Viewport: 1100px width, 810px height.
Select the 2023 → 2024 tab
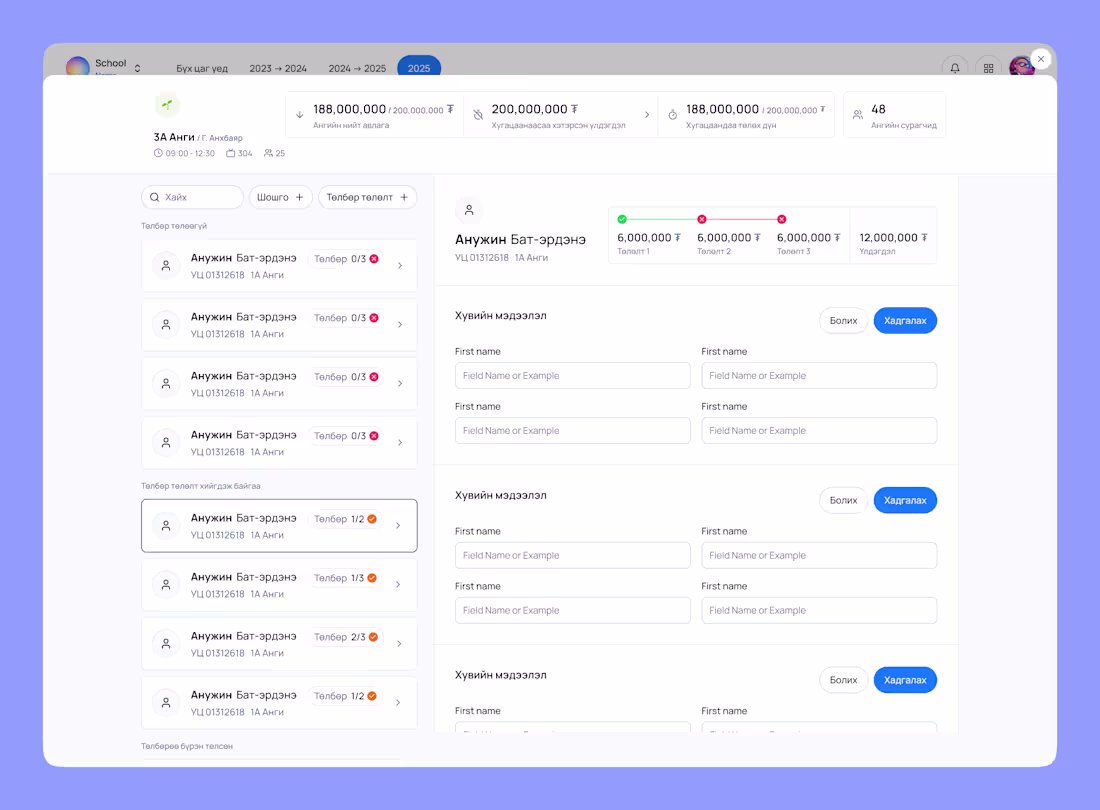tap(278, 69)
